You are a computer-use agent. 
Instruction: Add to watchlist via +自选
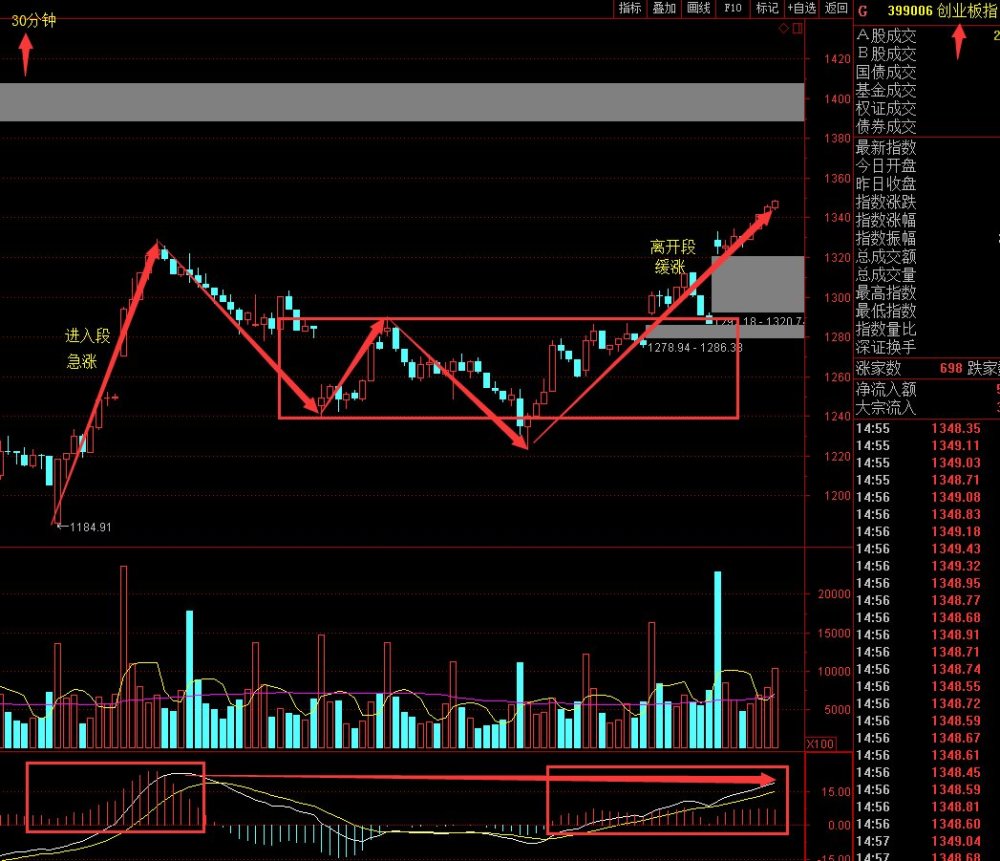801,8
